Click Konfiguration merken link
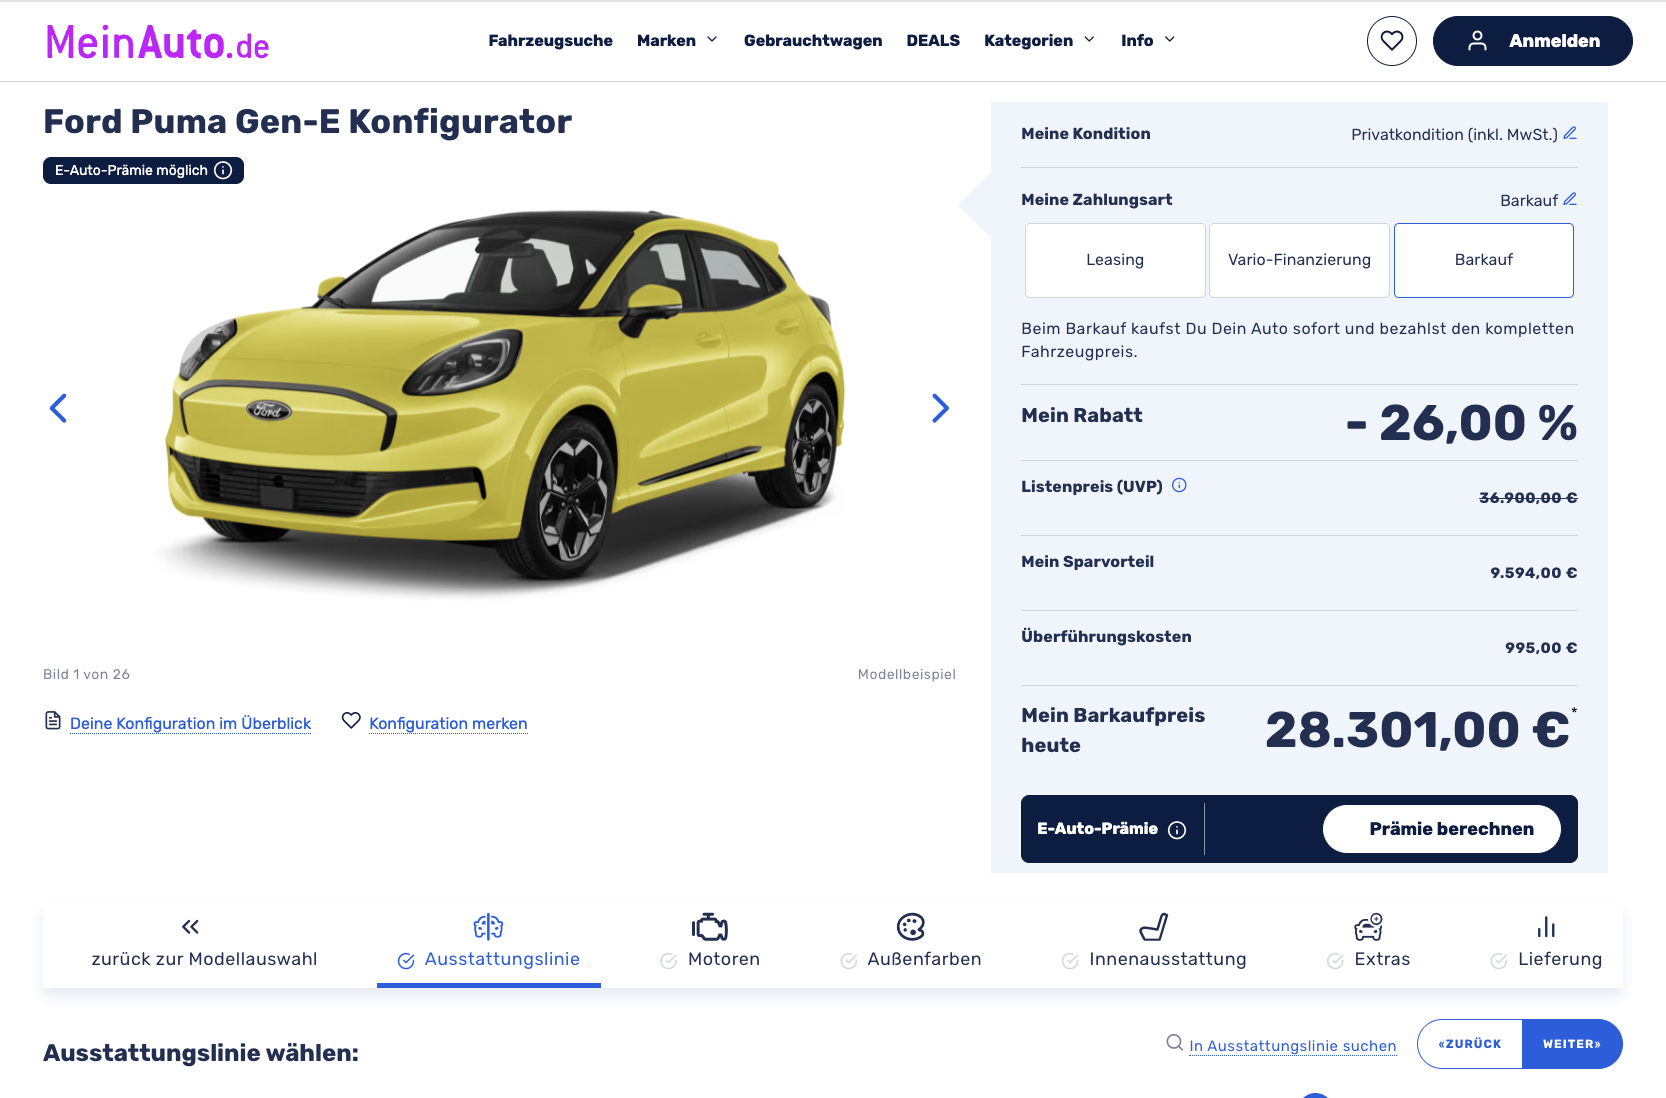Screen dimensions: 1666x1098 tap(448, 723)
